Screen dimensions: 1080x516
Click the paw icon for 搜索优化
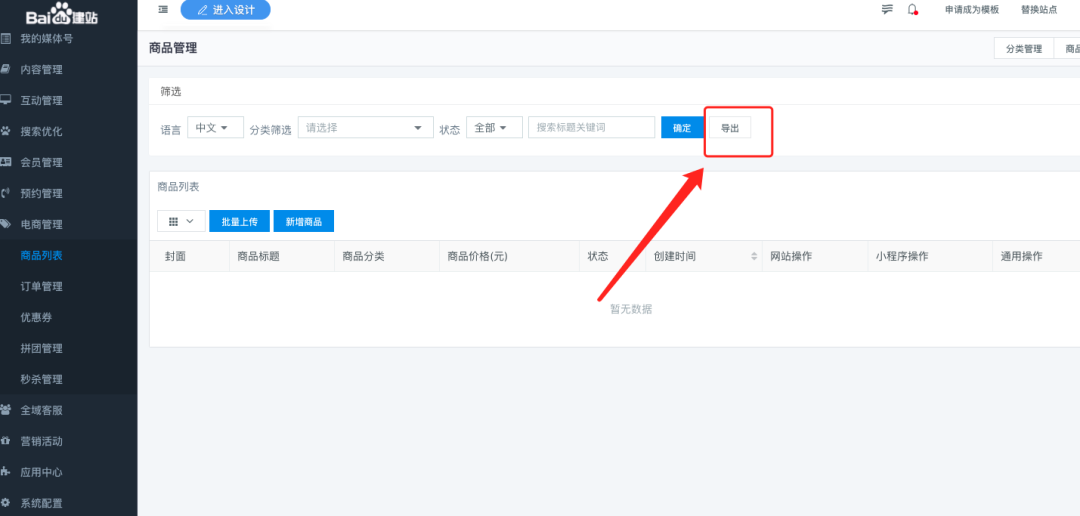point(6,131)
